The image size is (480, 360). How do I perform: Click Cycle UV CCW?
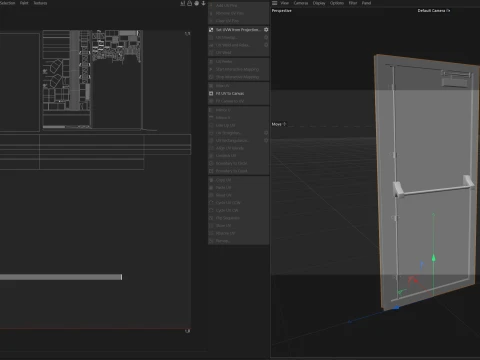click(238, 203)
